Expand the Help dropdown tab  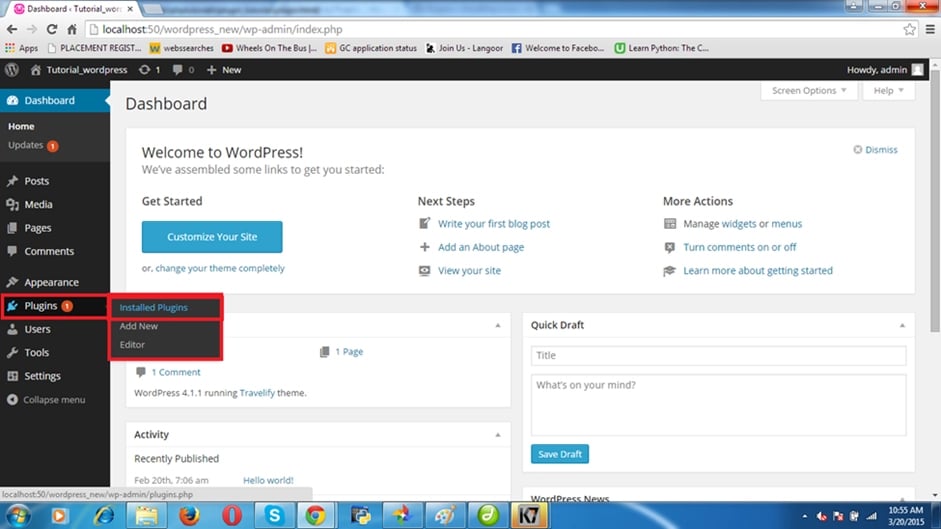[888, 90]
